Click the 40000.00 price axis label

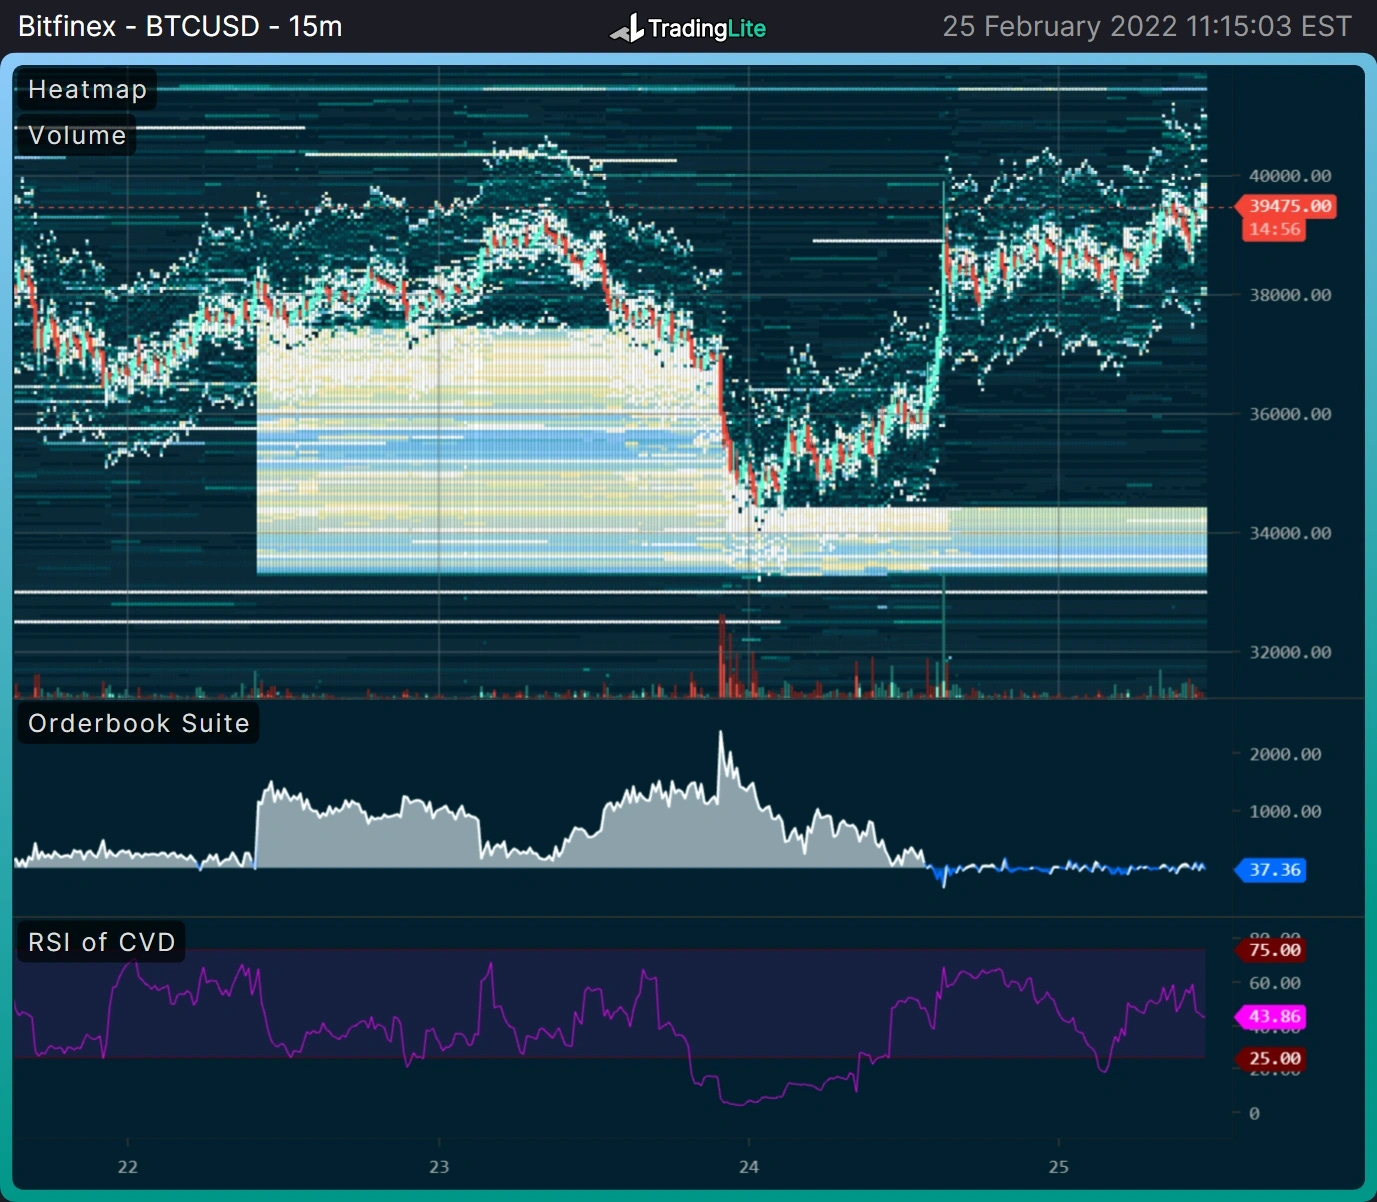pos(1290,176)
